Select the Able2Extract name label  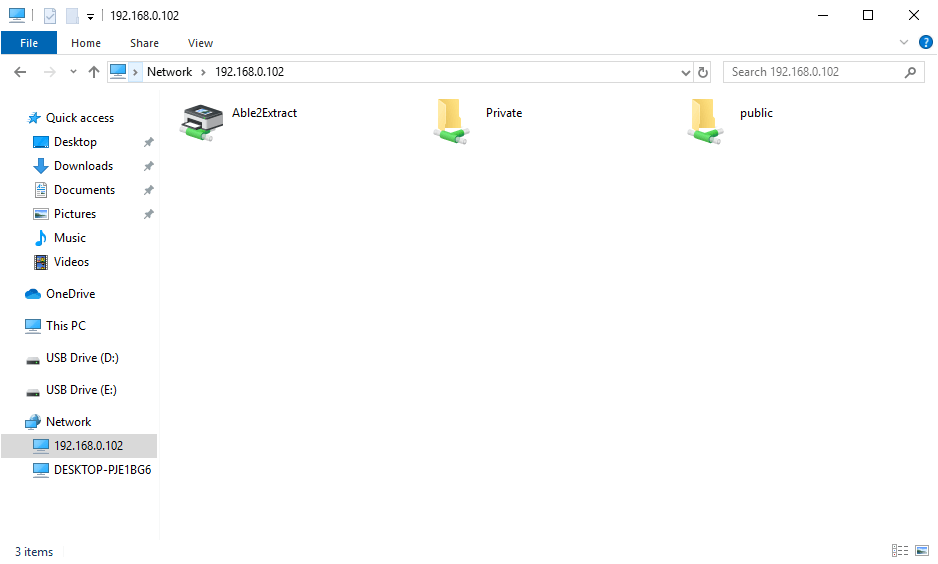[264, 113]
